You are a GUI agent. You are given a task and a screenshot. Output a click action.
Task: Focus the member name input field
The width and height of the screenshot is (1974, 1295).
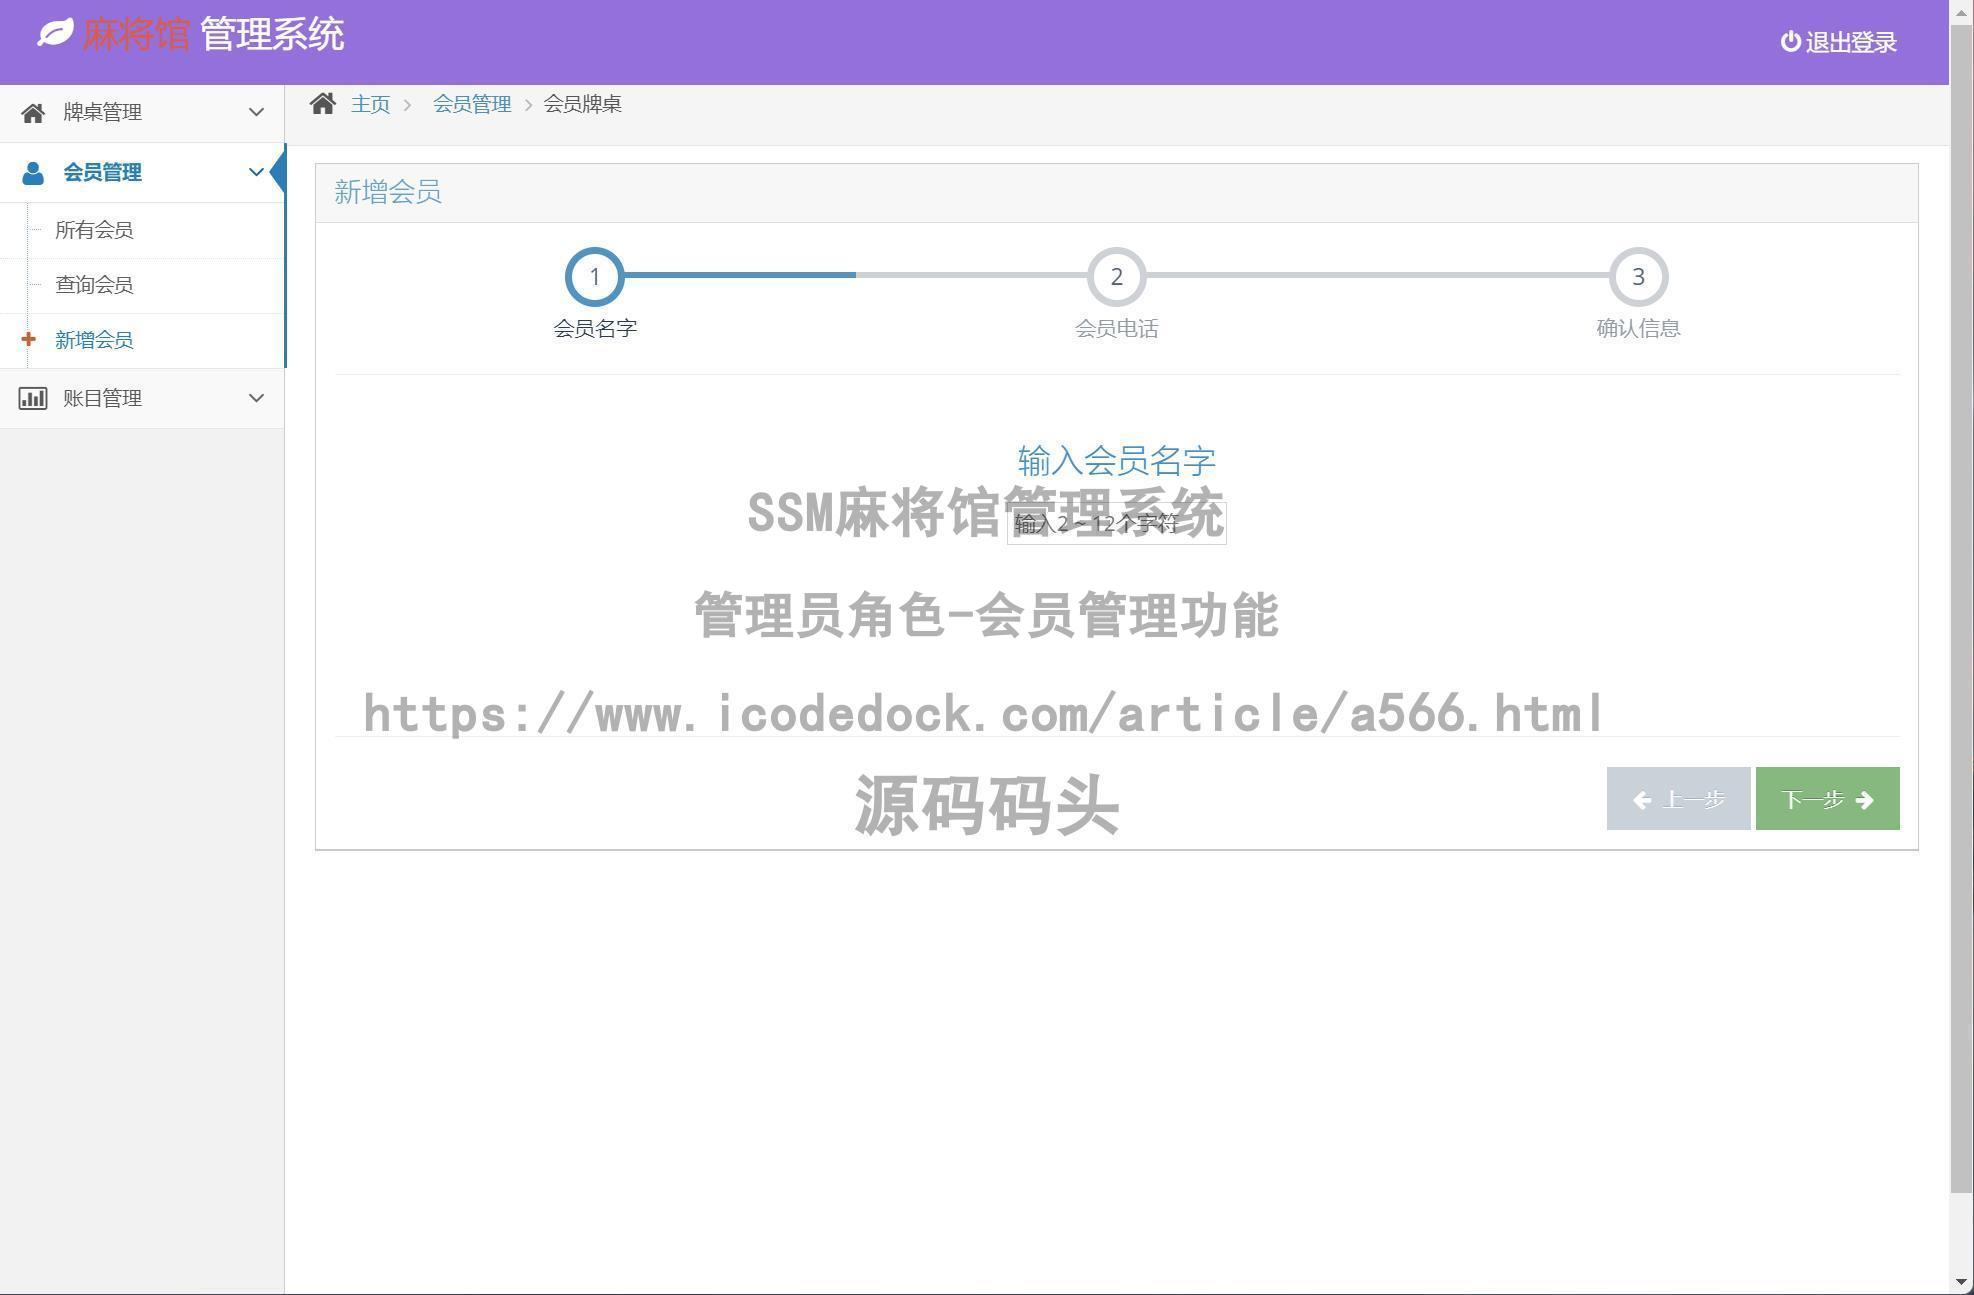tap(1116, 524)
